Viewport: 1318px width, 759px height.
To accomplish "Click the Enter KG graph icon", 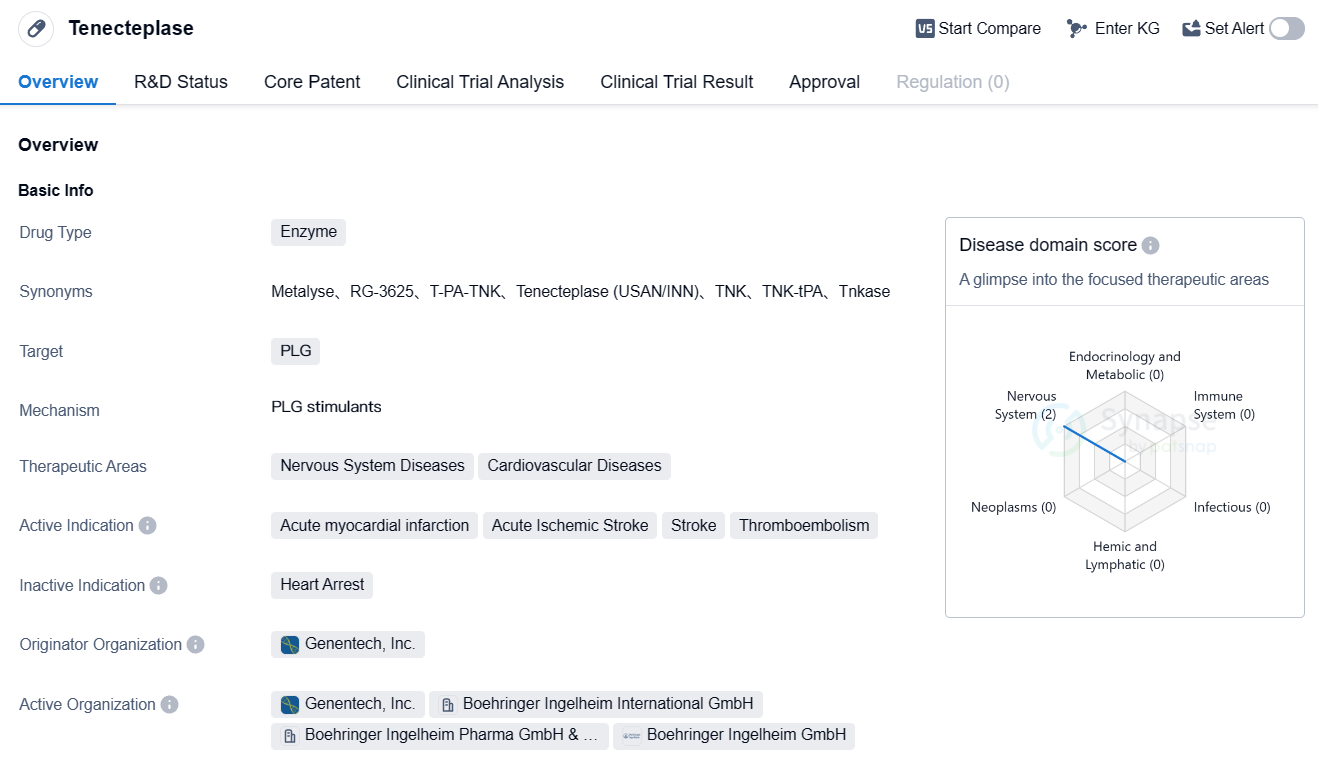I will point(1076,29).
